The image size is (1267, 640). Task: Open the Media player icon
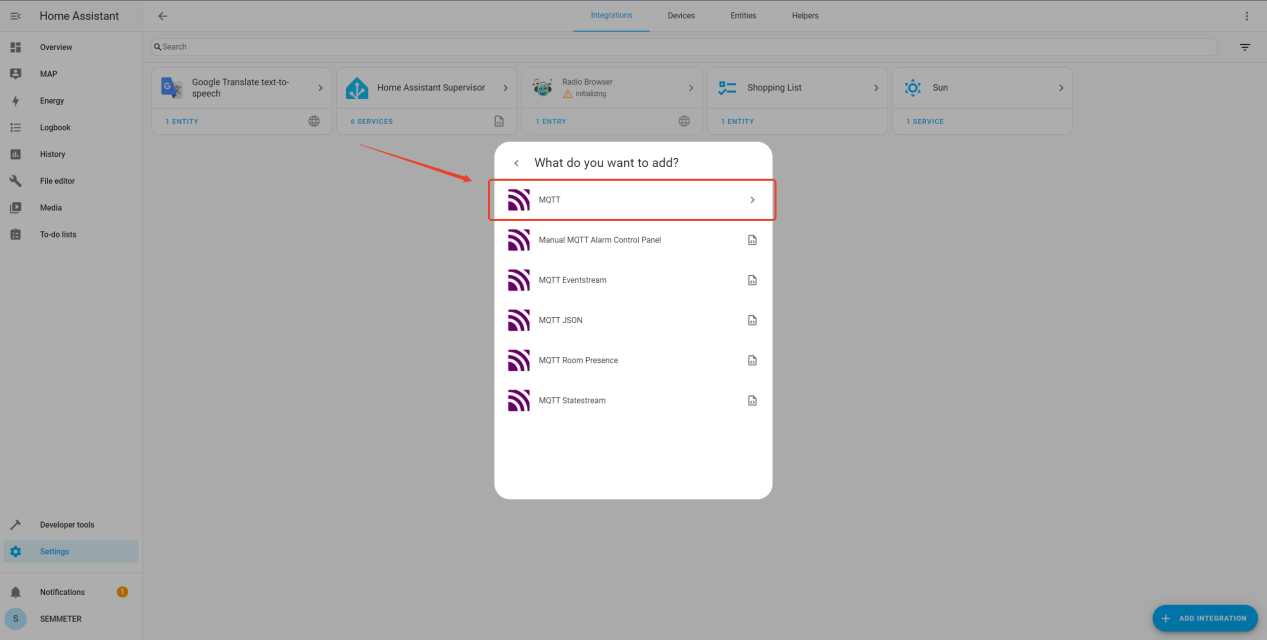point(15,208)
